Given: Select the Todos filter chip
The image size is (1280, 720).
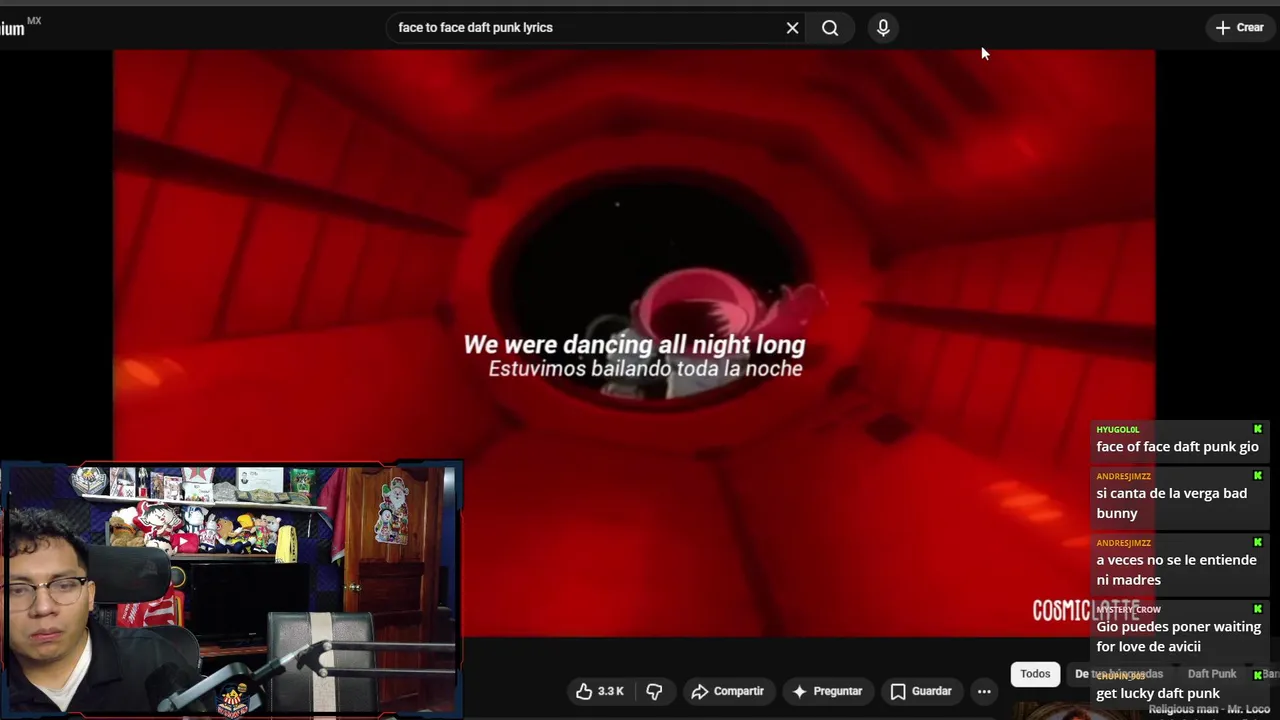Looking at the screenshot, I should (1035, 674).
